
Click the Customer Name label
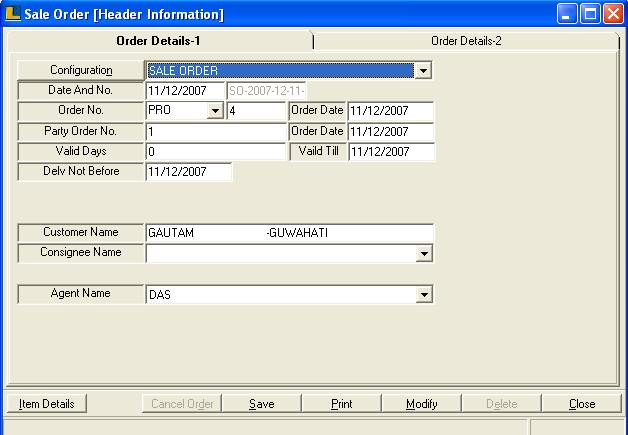[x=81, y=232]
